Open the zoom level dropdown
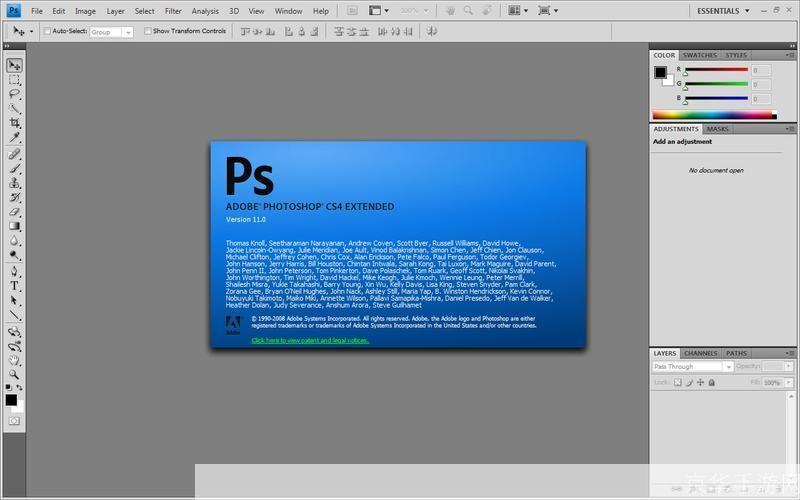The image size is (800, 500). pos(416,11)
